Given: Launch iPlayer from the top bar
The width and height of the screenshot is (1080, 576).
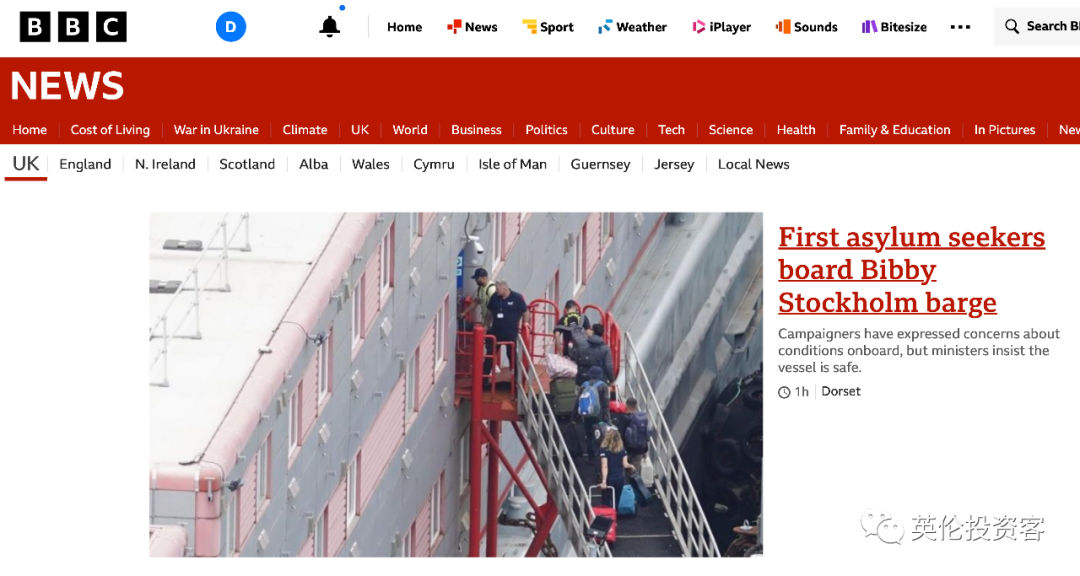Looking at the screenshot, I should pos(721,27).
